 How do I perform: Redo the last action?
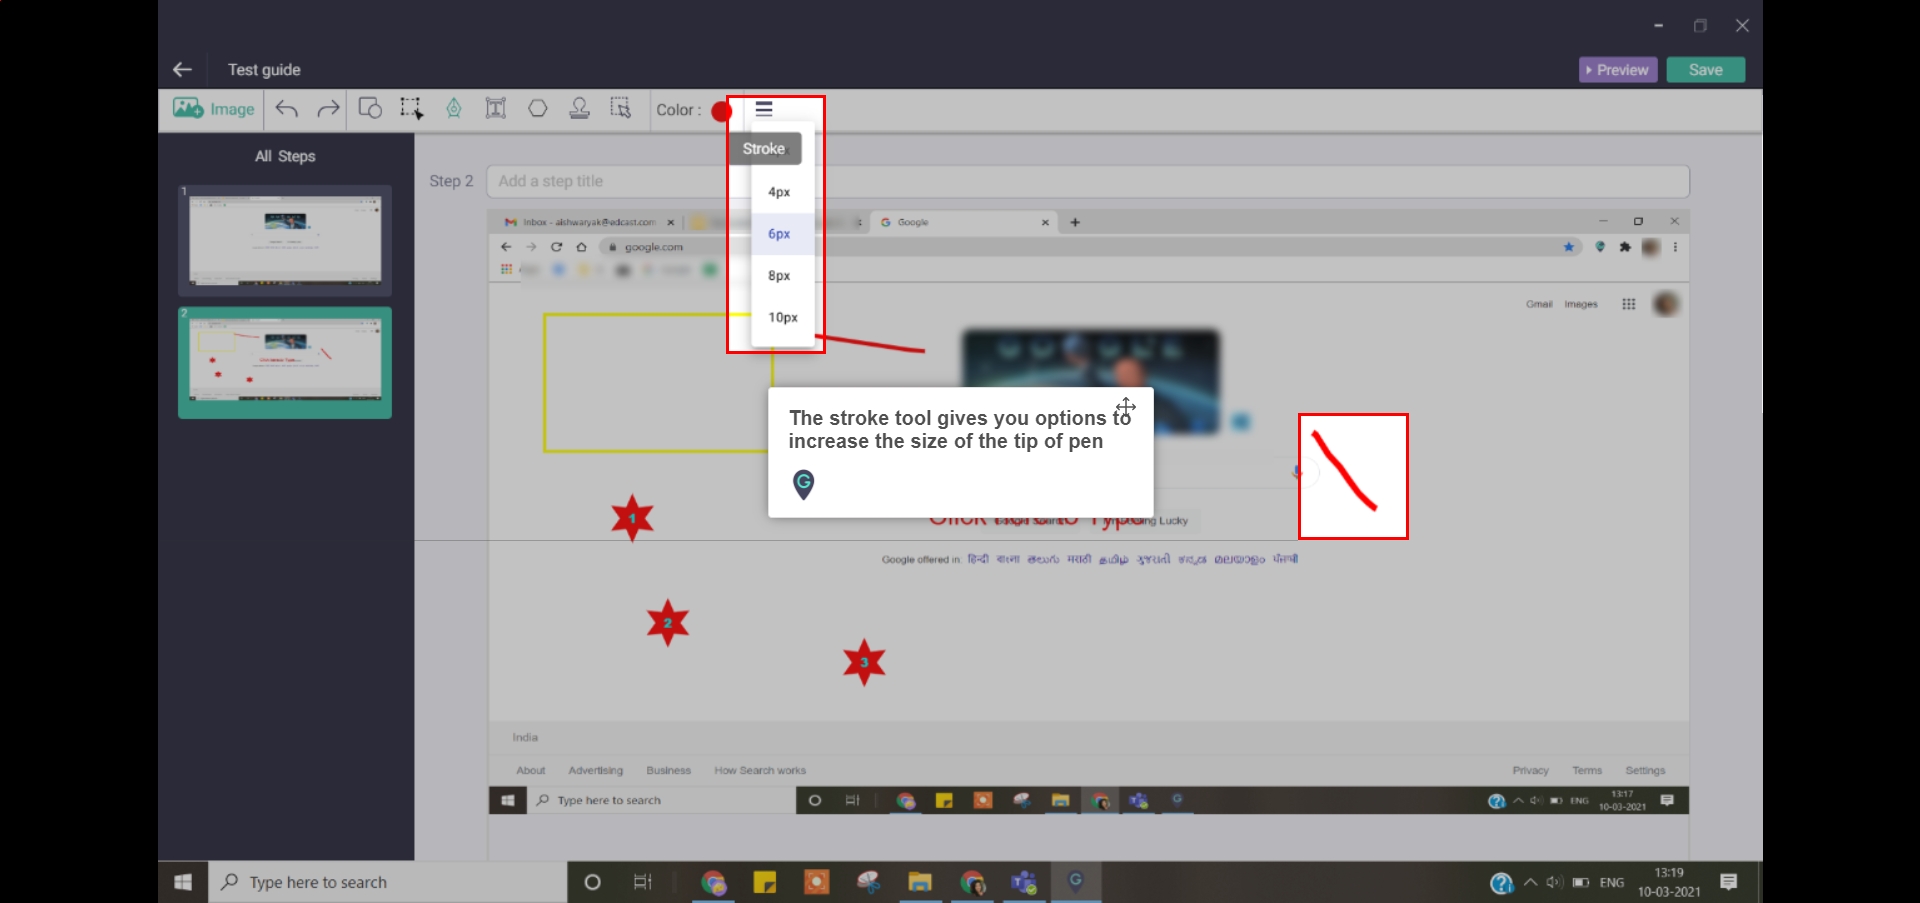[x=328, y=109]
